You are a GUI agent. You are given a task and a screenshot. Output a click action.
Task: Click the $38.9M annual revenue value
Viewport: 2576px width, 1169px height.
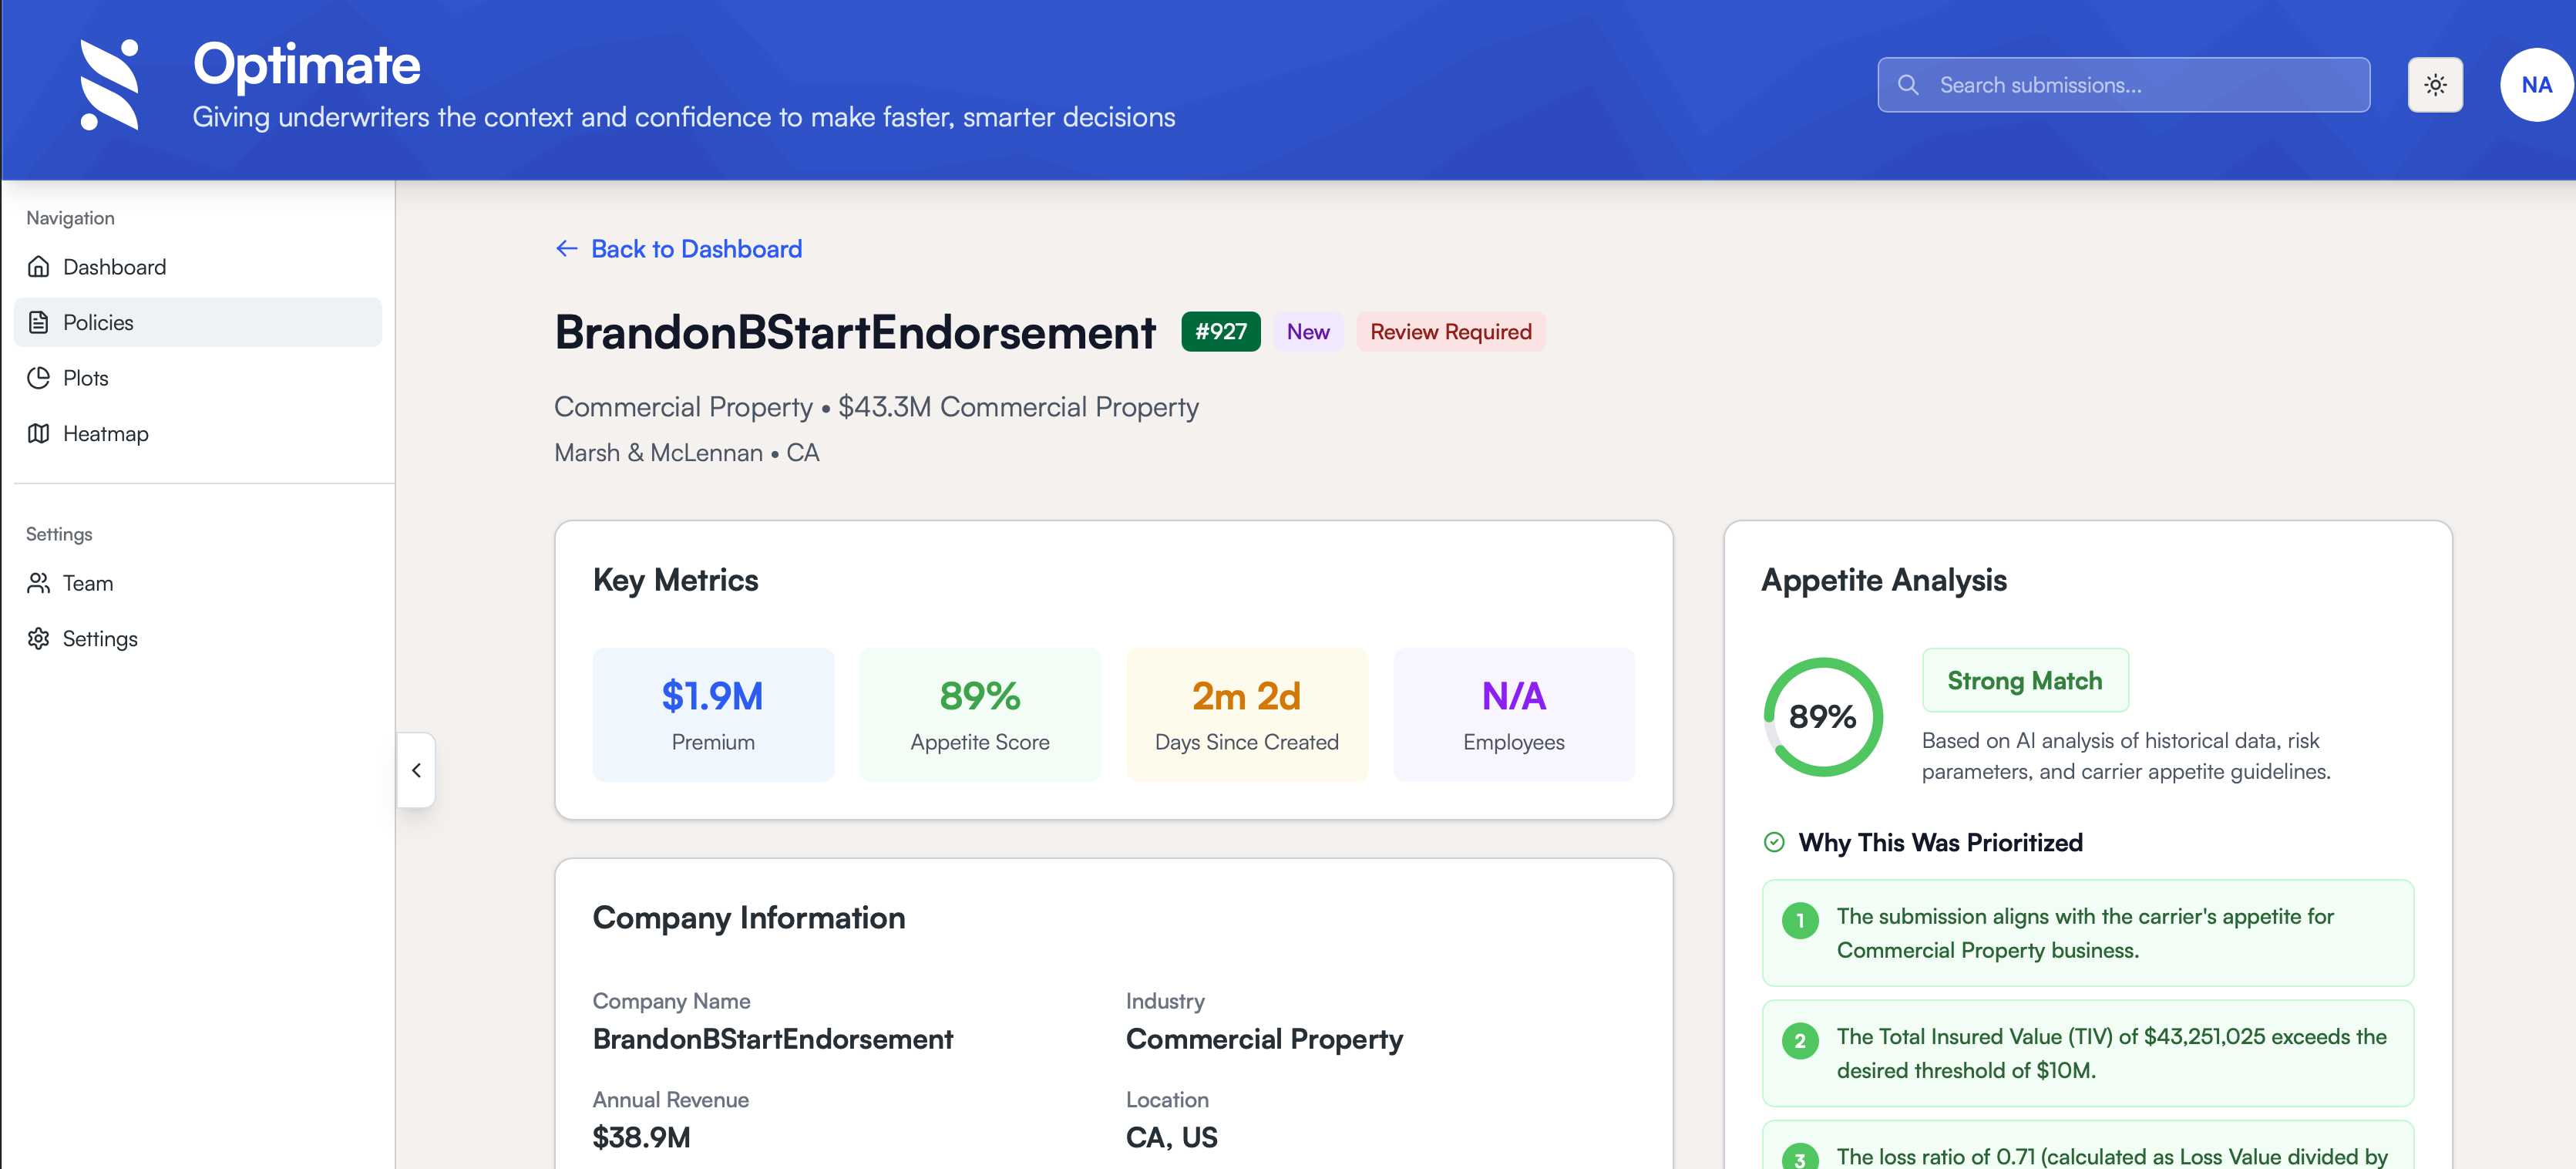[x=641, y=1137]
